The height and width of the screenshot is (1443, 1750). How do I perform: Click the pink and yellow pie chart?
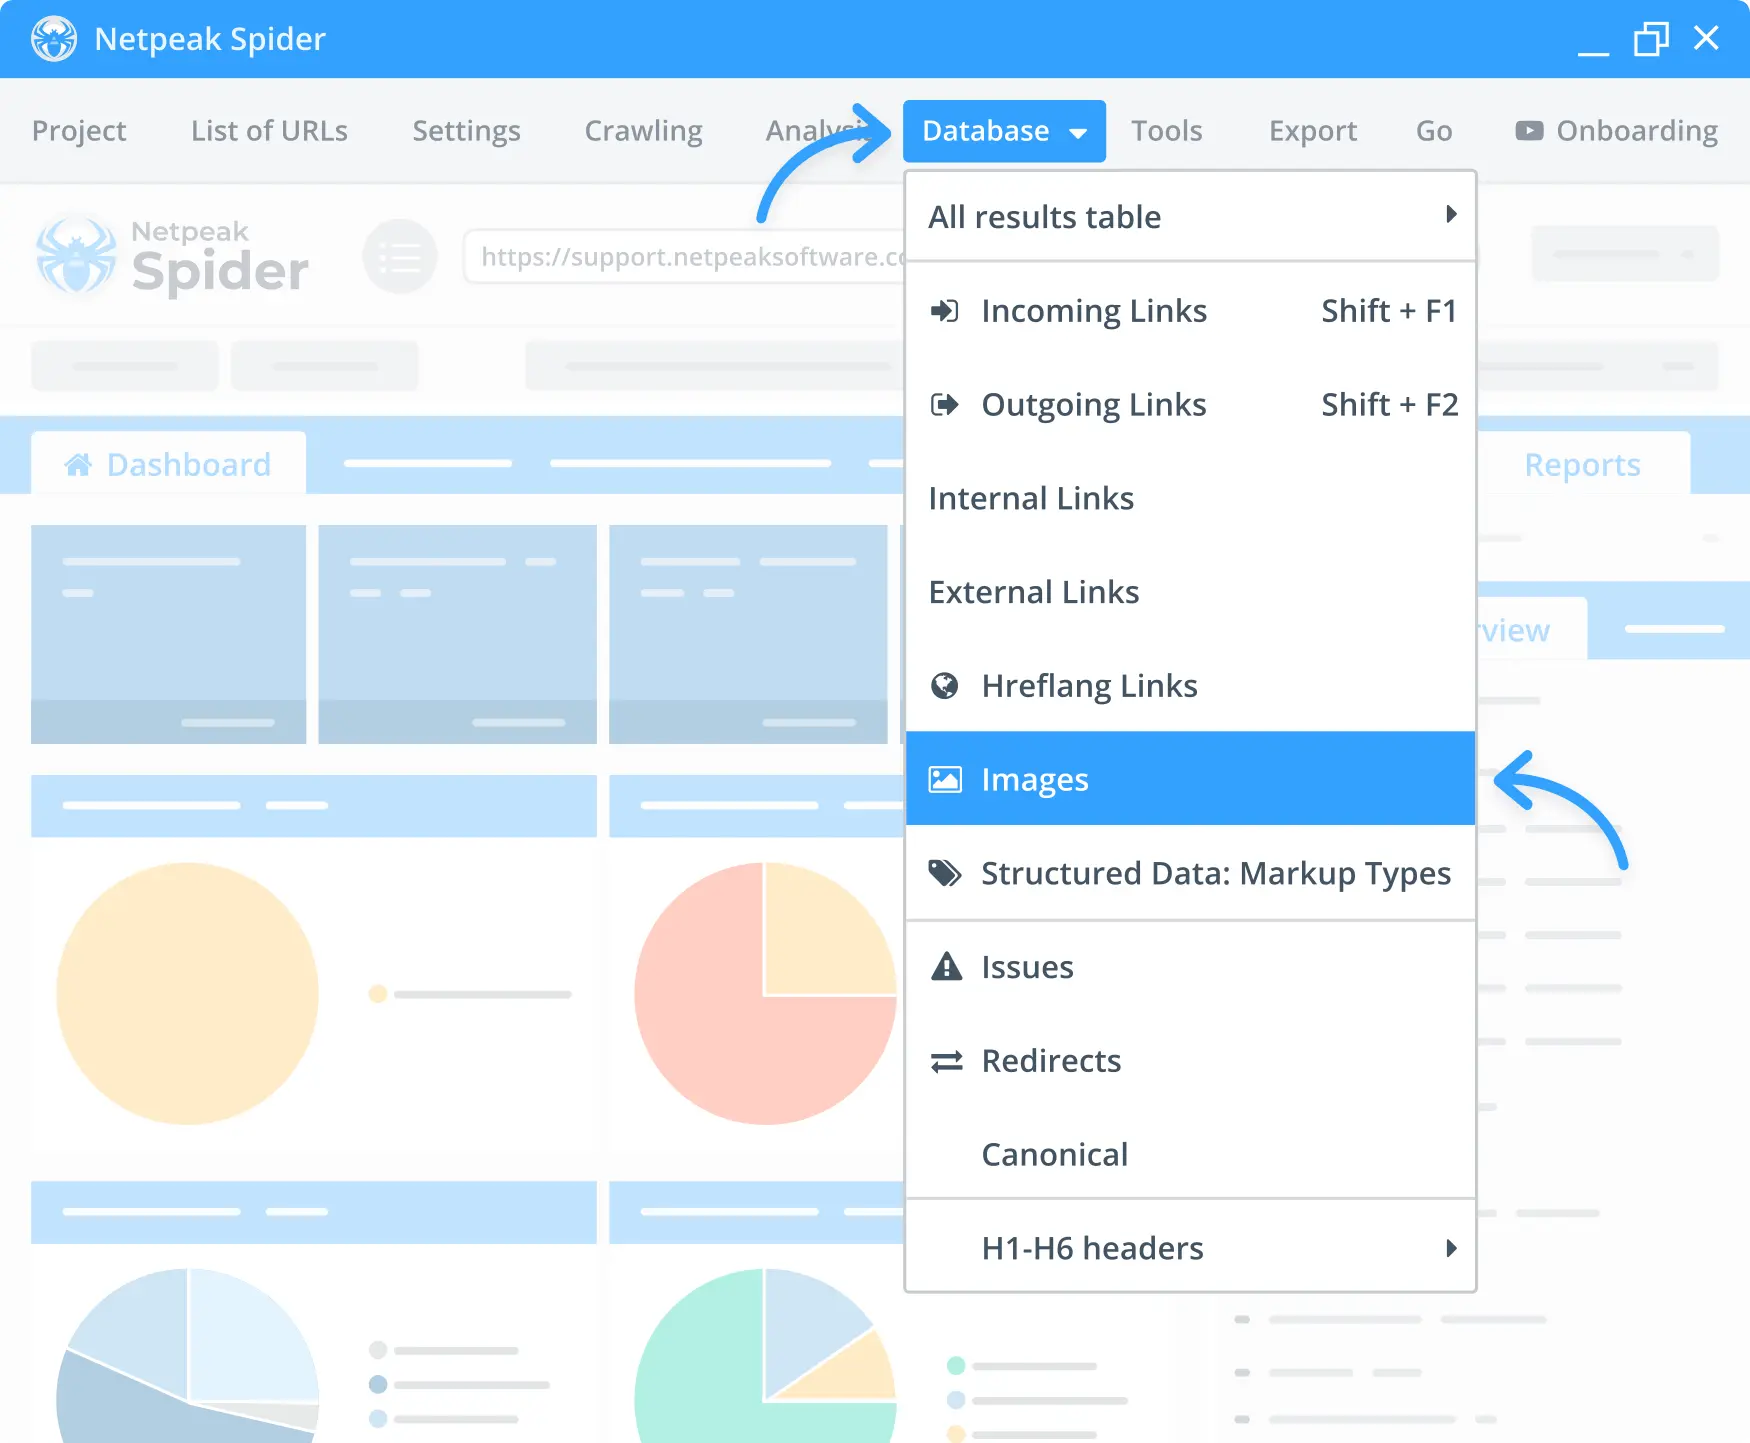coord(765,993)
